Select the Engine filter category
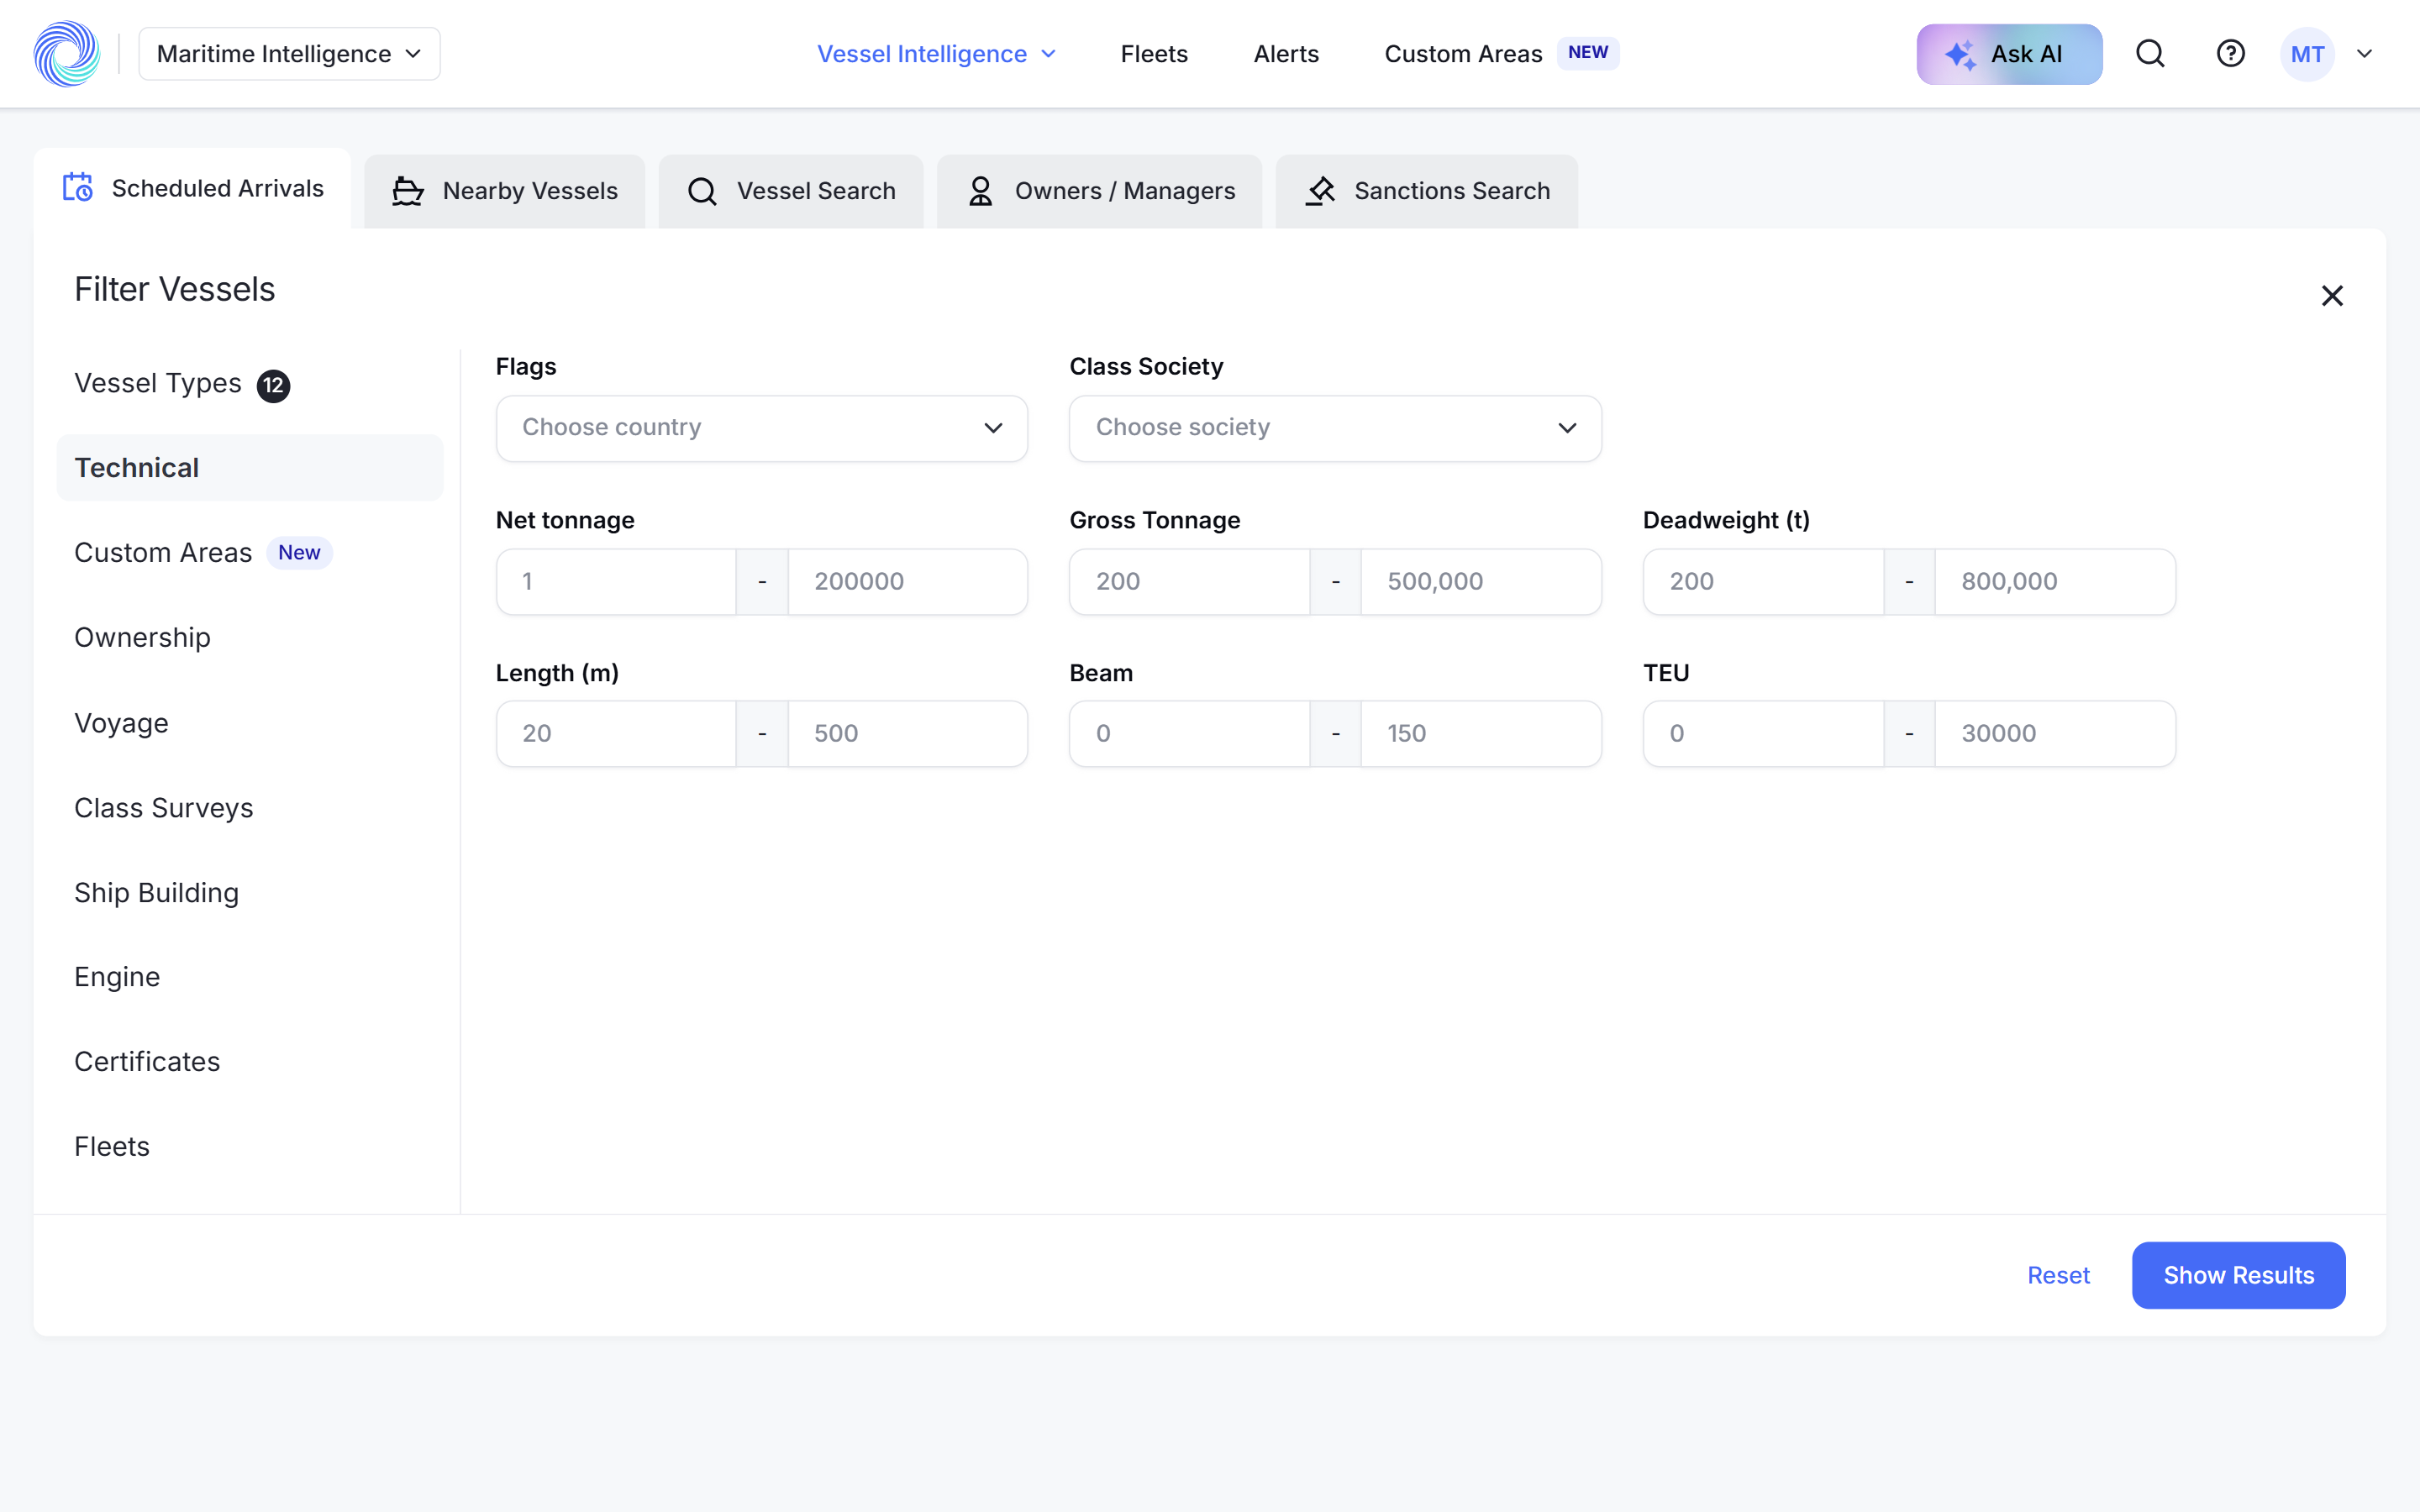The height and width of the screenshot is (1512, 2420). coord(250,977)
